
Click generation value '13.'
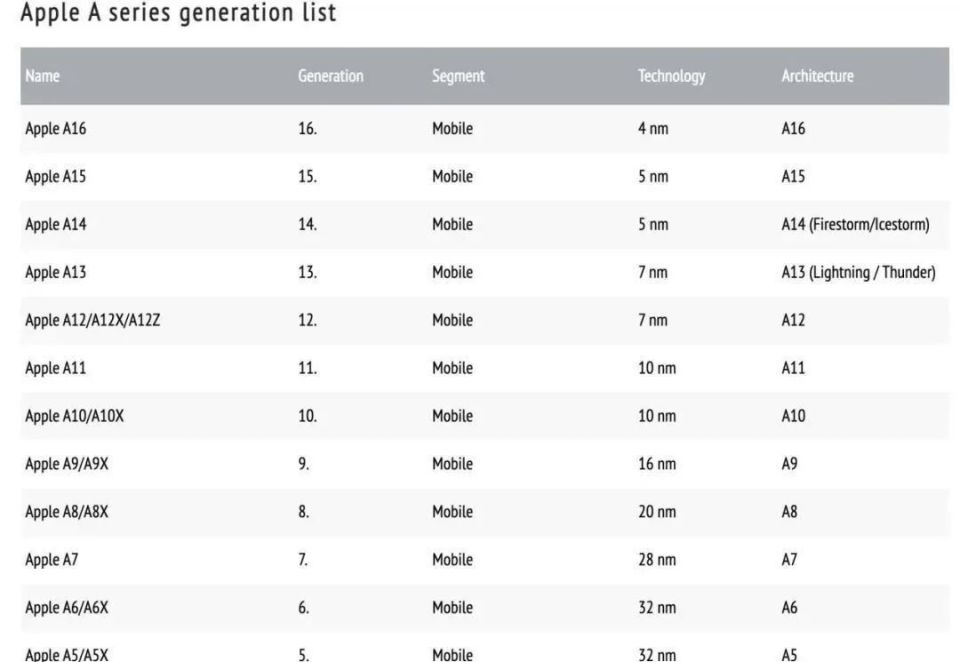tap(307, 272)
